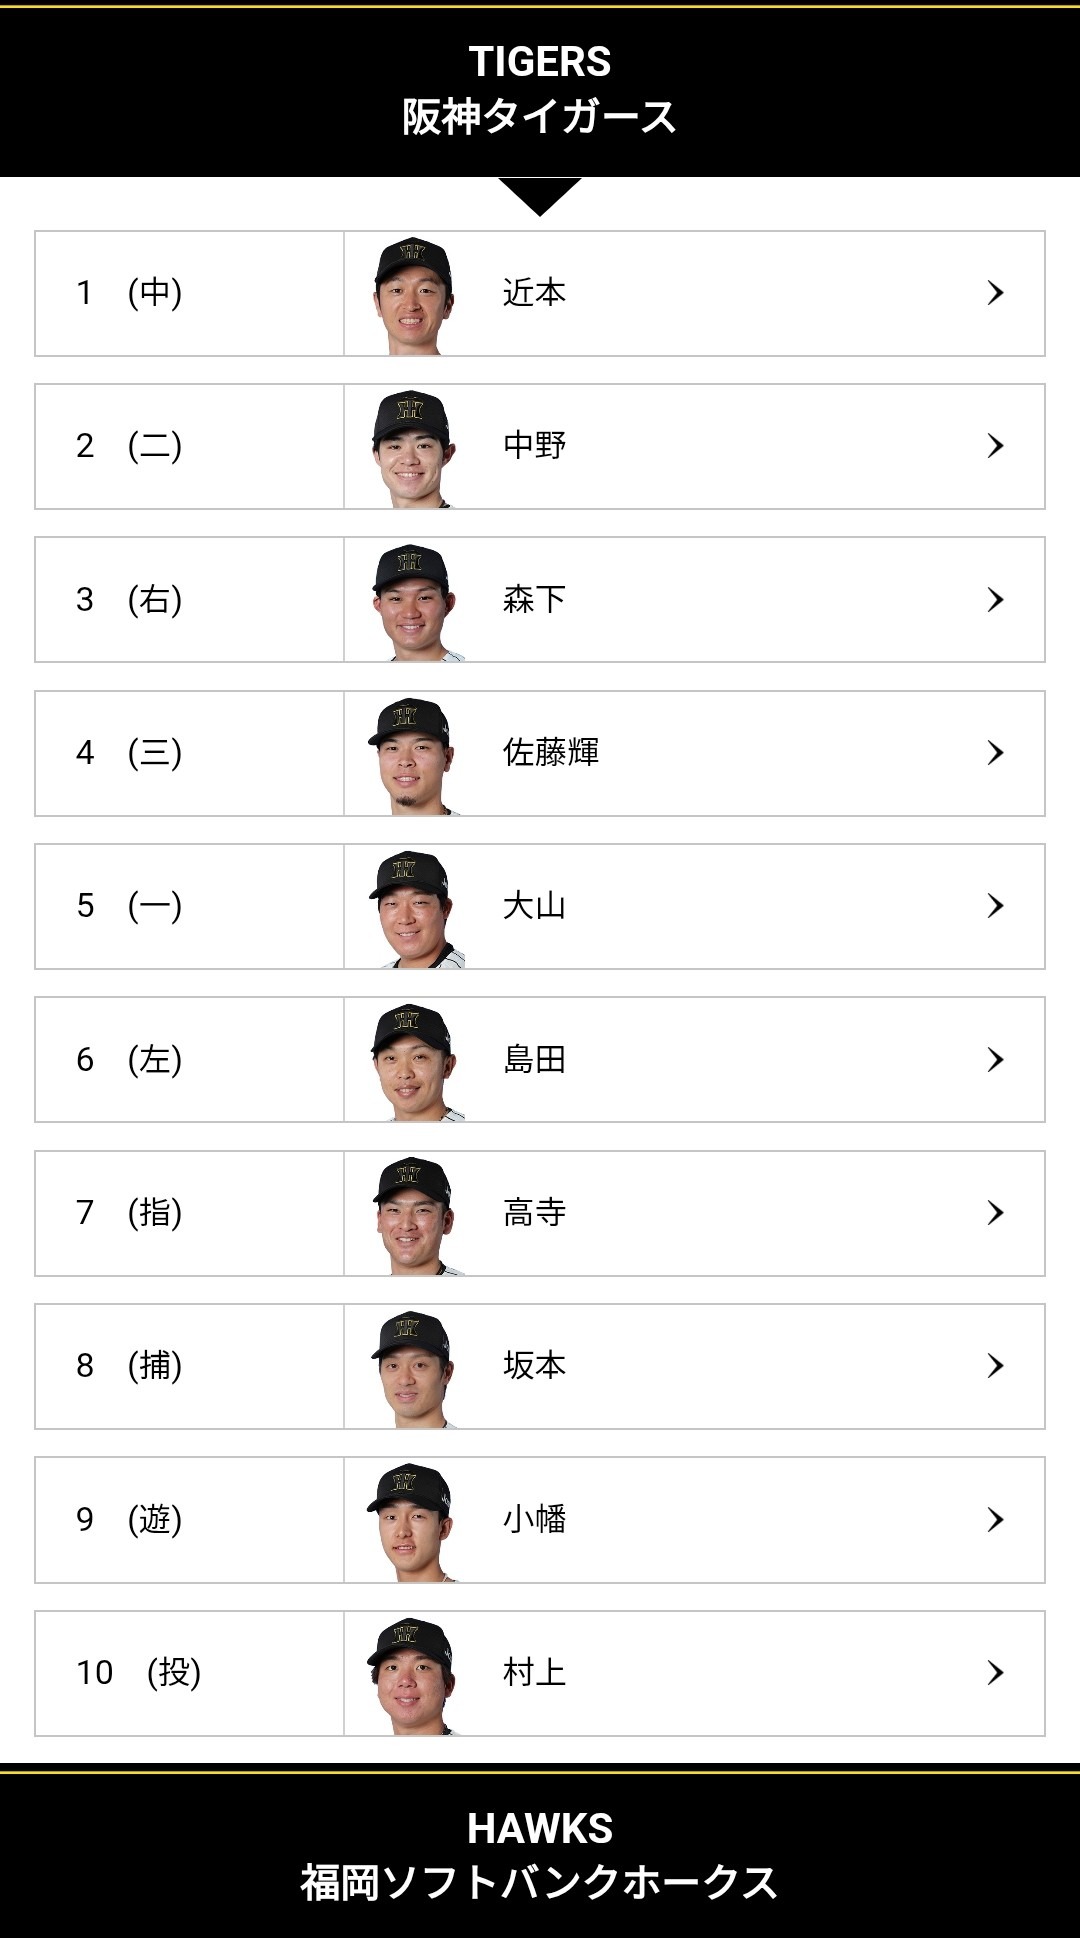Open 近本's player photo
The height and width of the screenshot is (1938, 1080).
[x=413, y=295]
